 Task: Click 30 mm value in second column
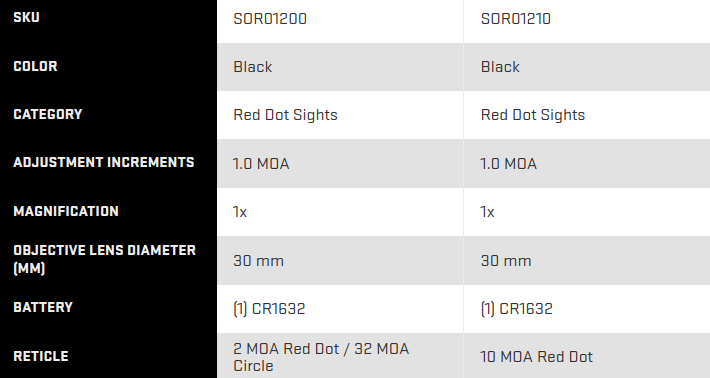[x=506, y=261]
